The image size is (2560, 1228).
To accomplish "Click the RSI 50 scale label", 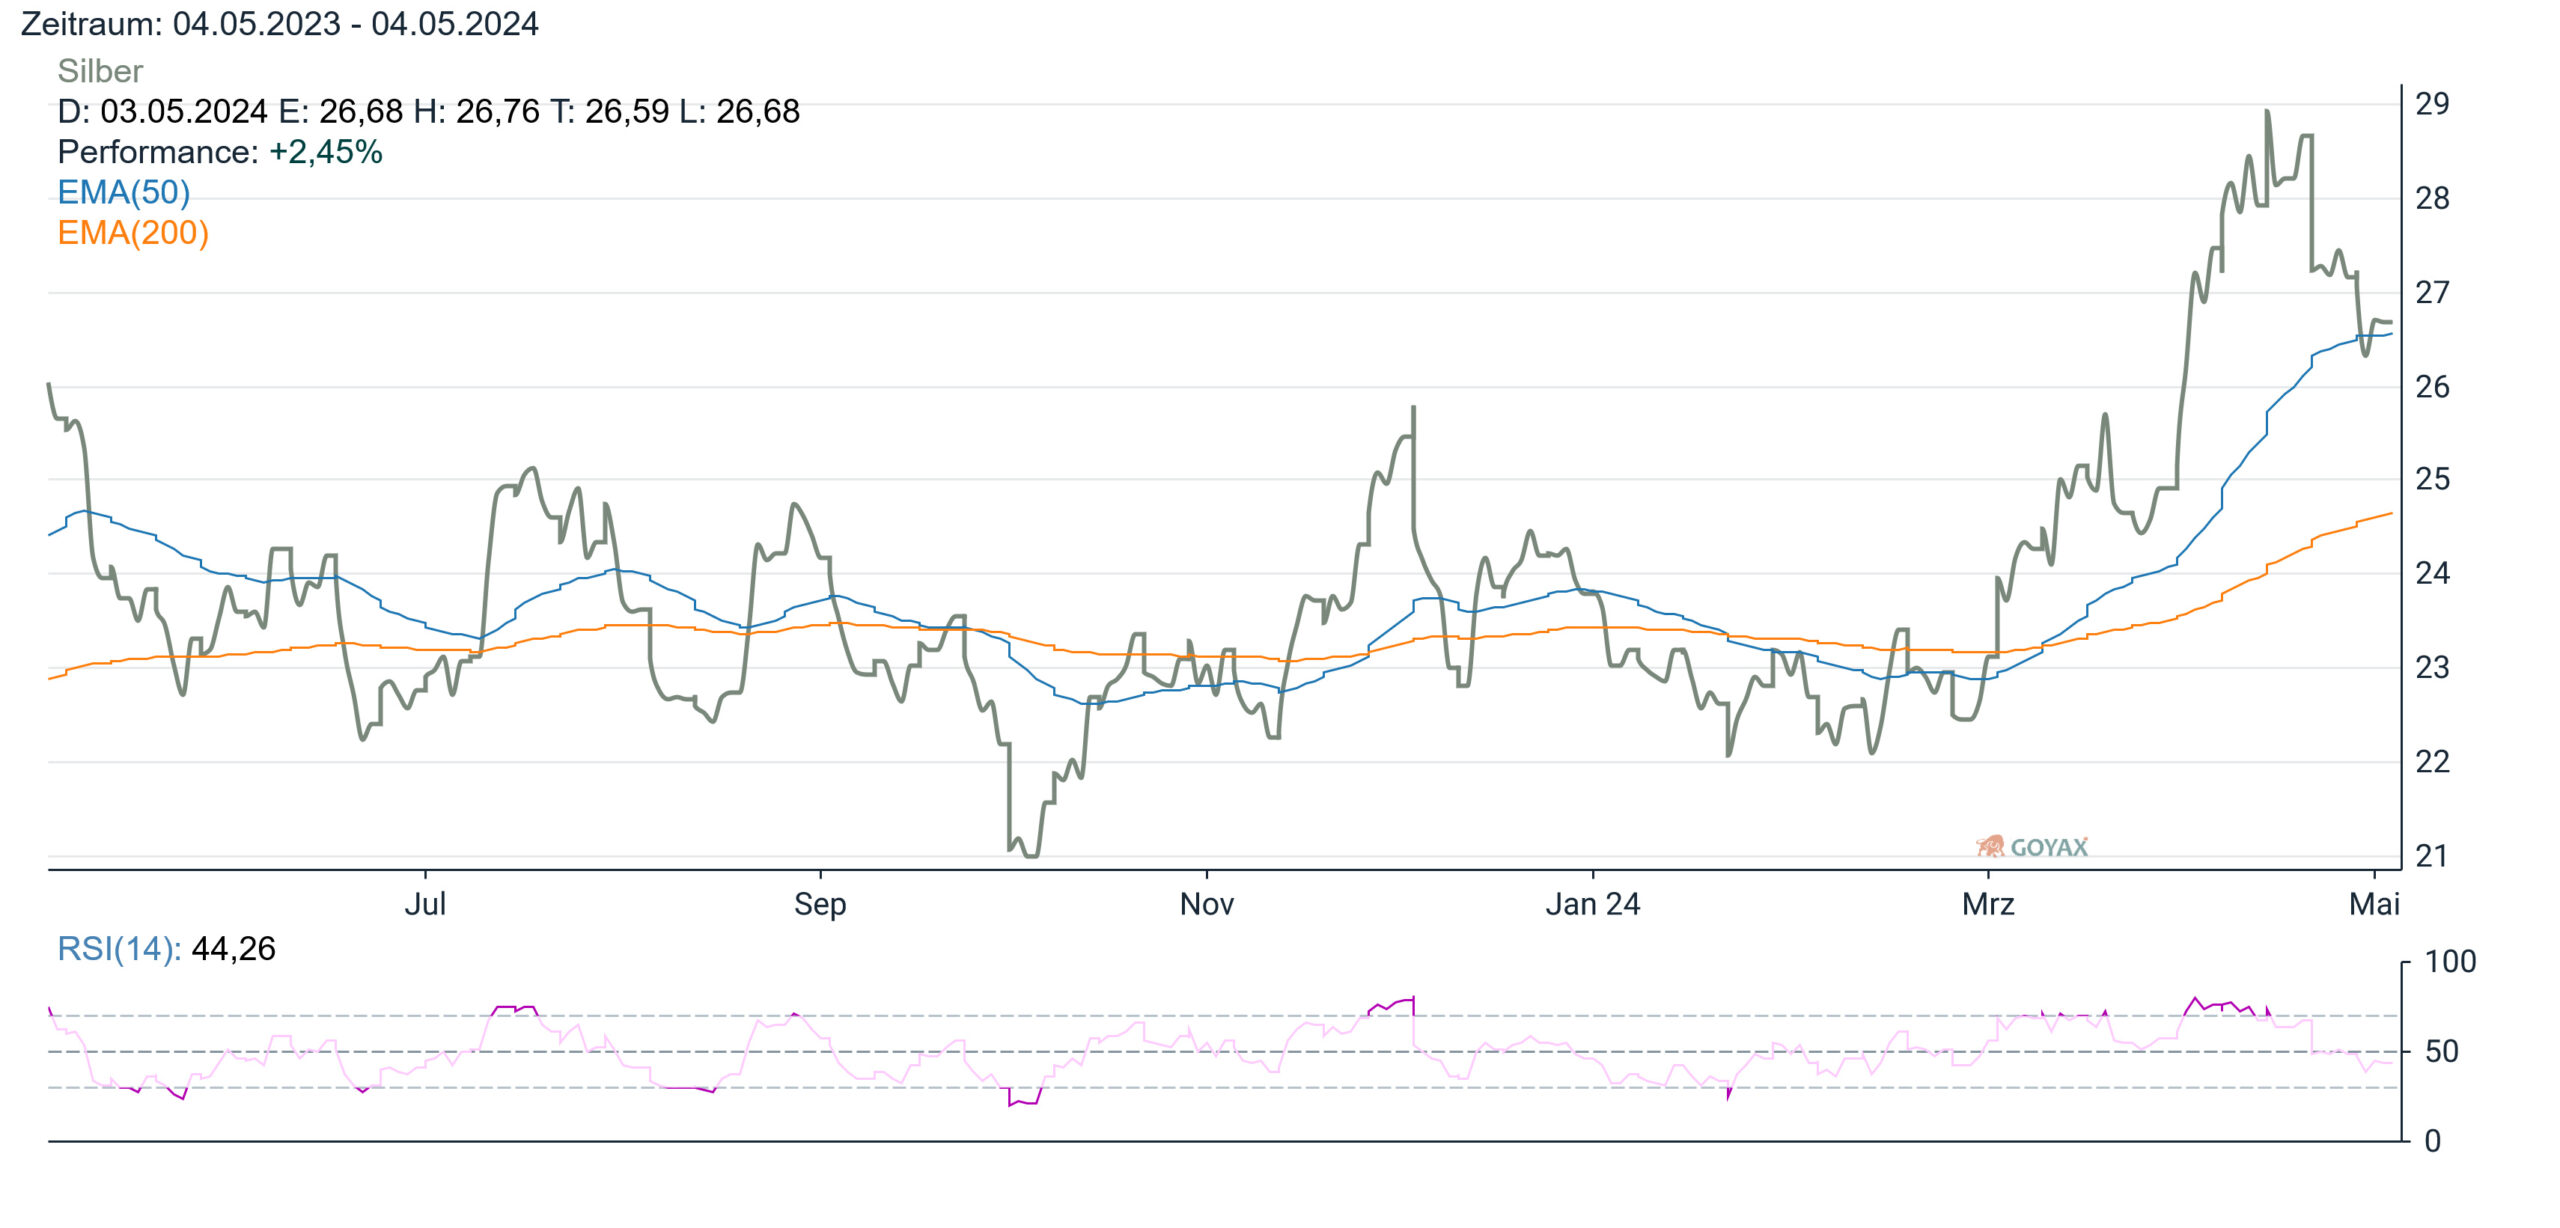I will coord(2441,1051).
